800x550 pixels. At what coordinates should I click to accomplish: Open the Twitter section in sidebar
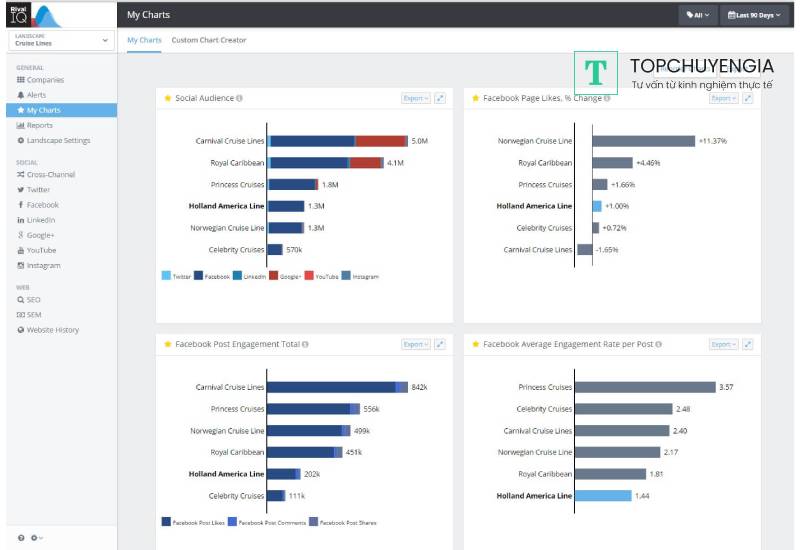coord(38,190)
